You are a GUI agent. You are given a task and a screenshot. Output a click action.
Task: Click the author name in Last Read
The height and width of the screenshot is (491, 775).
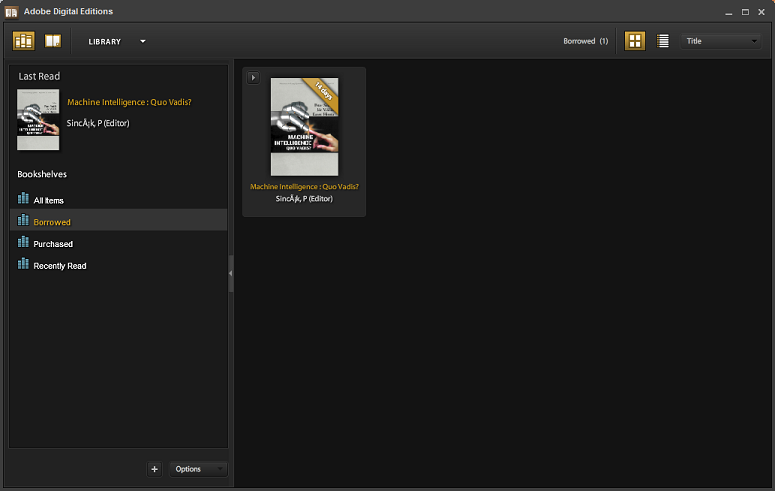click(98, 123)
